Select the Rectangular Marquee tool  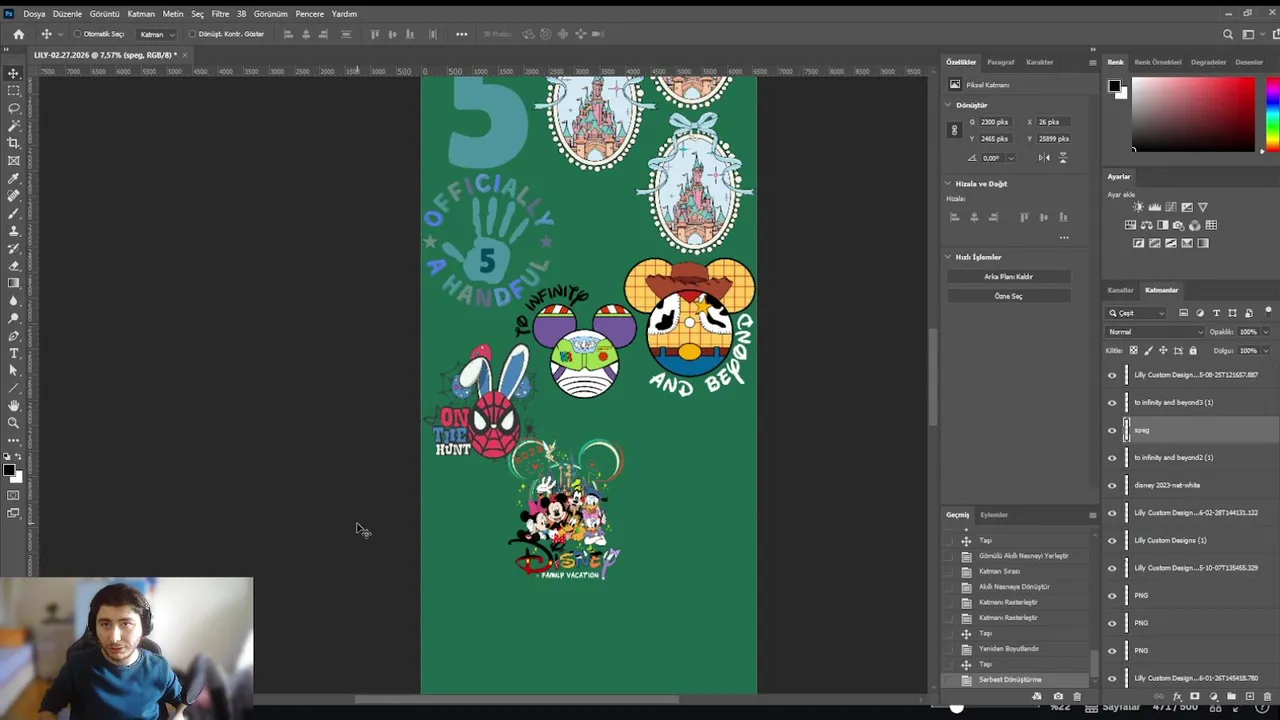coord(13,91)
